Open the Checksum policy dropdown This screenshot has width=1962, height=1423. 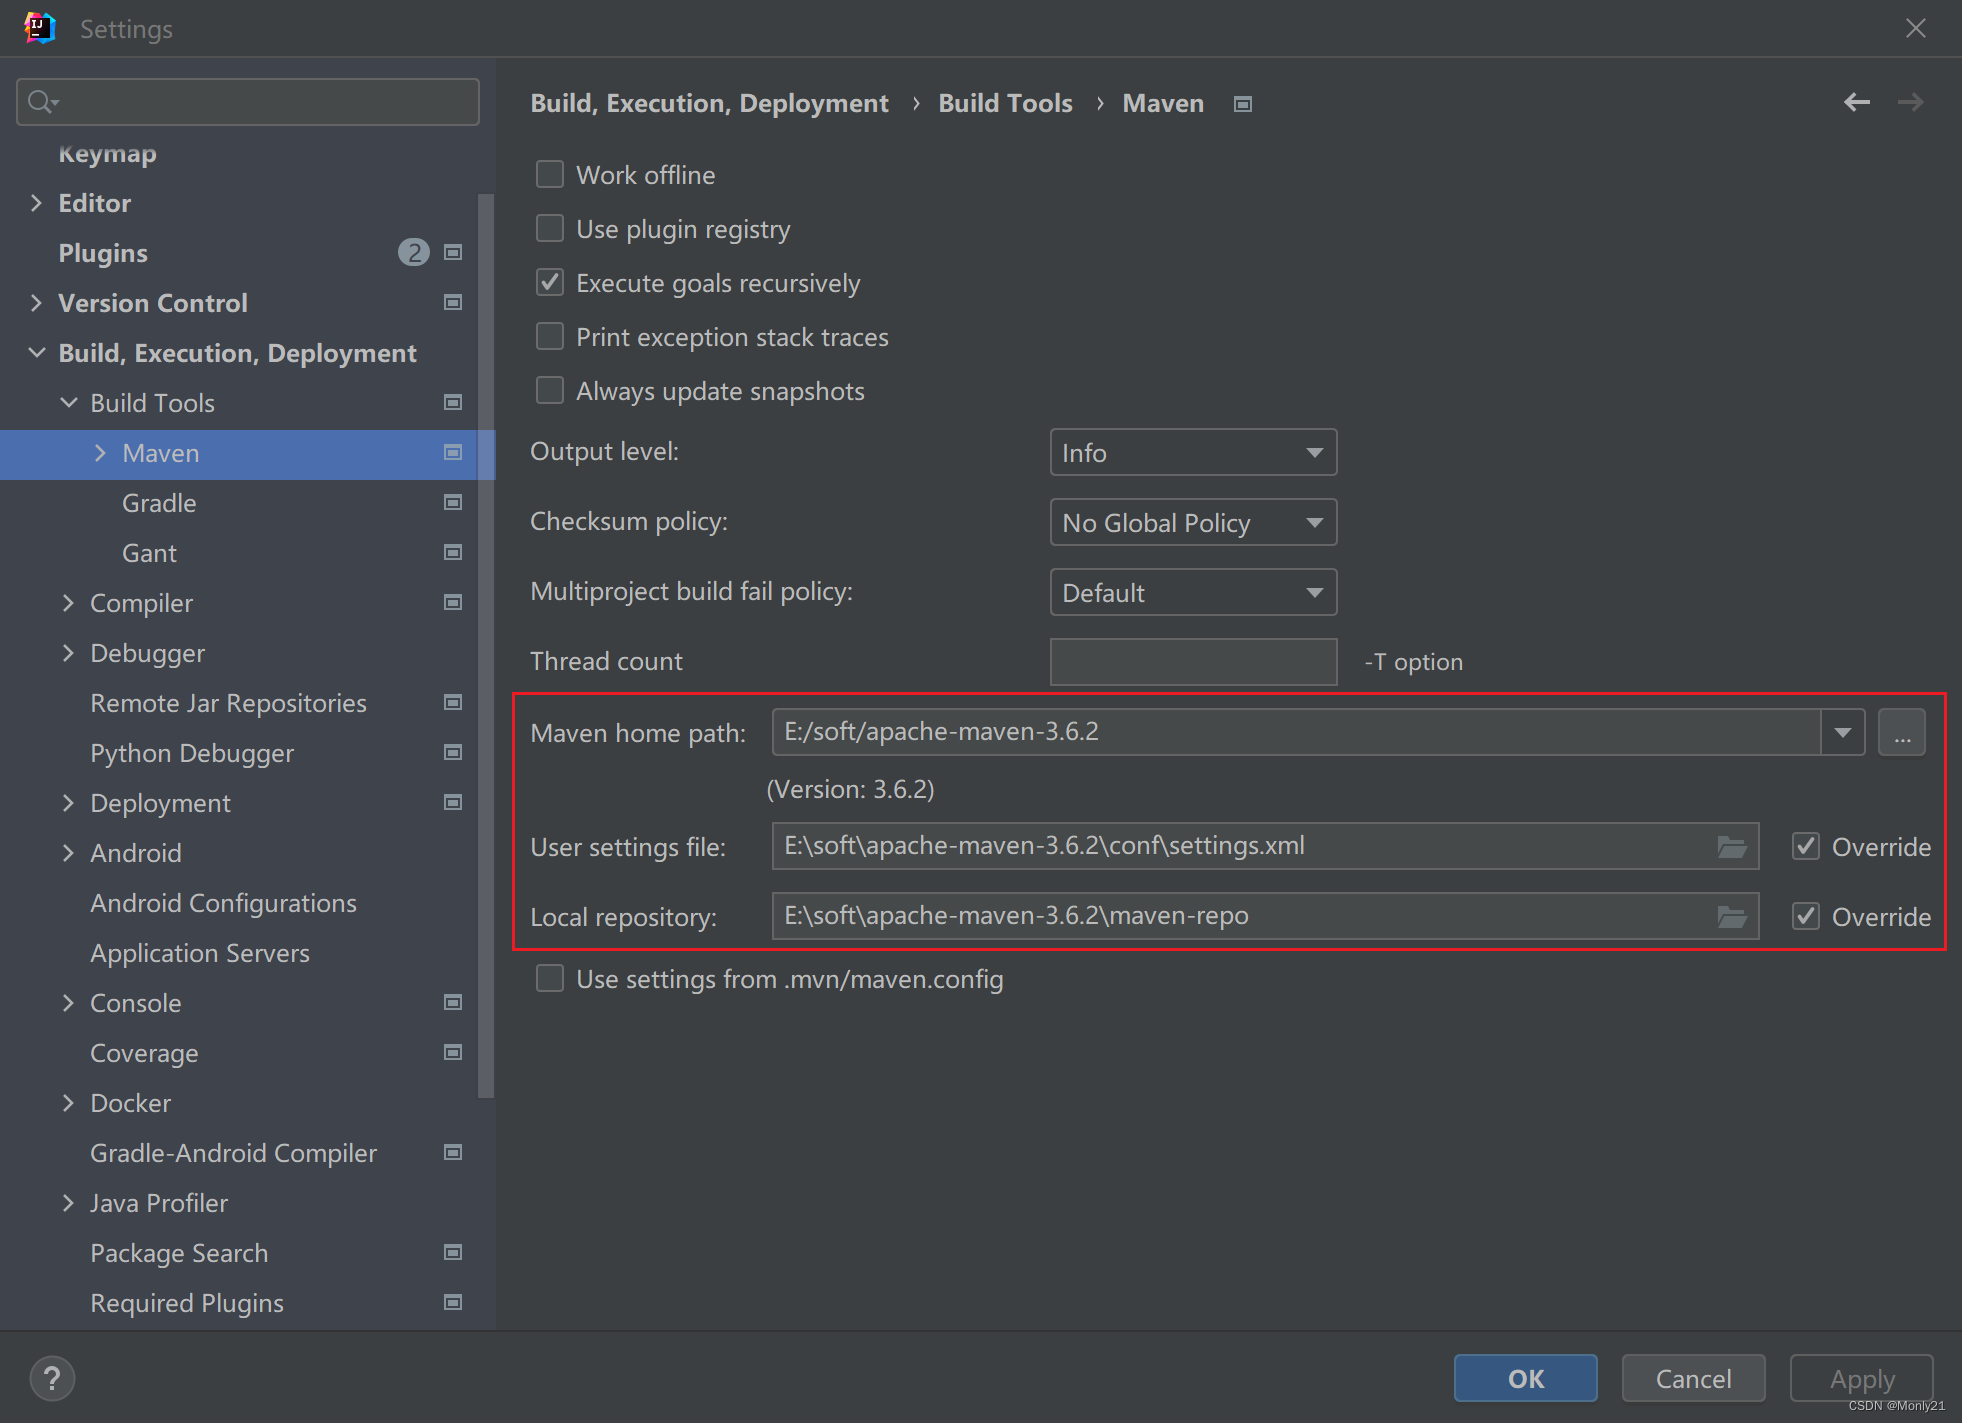pyautogui.click(x=1193, y=523)
